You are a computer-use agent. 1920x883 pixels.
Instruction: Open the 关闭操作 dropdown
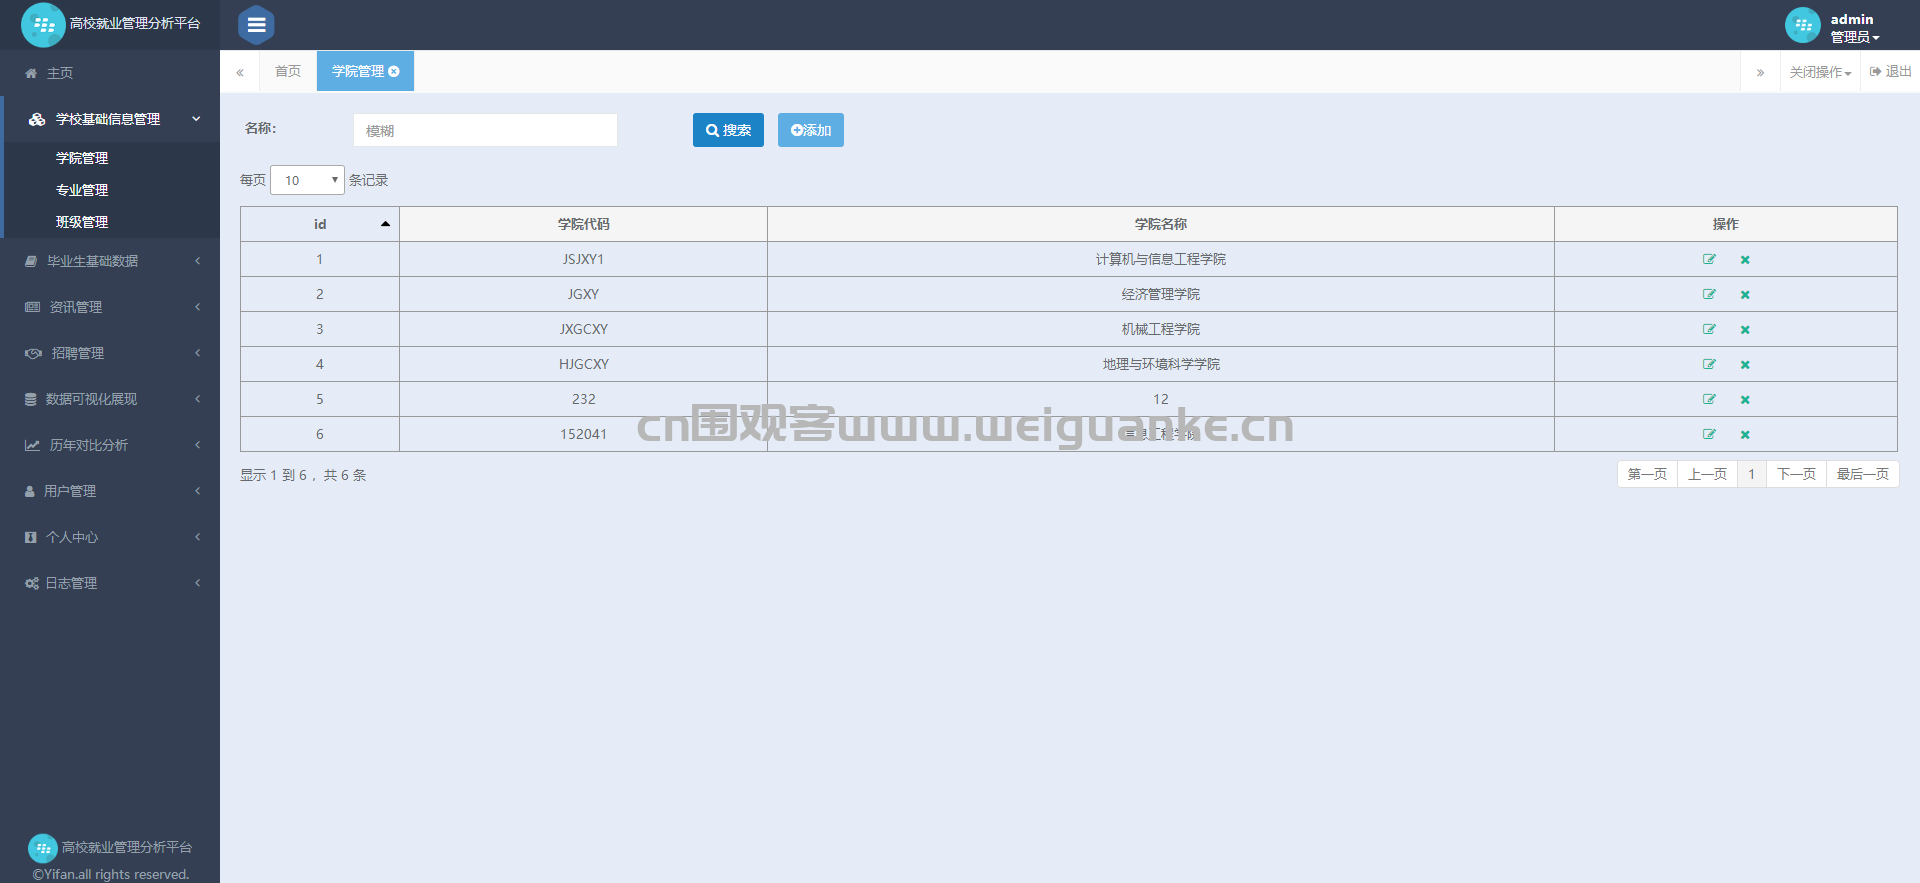tap(1820, 72)
